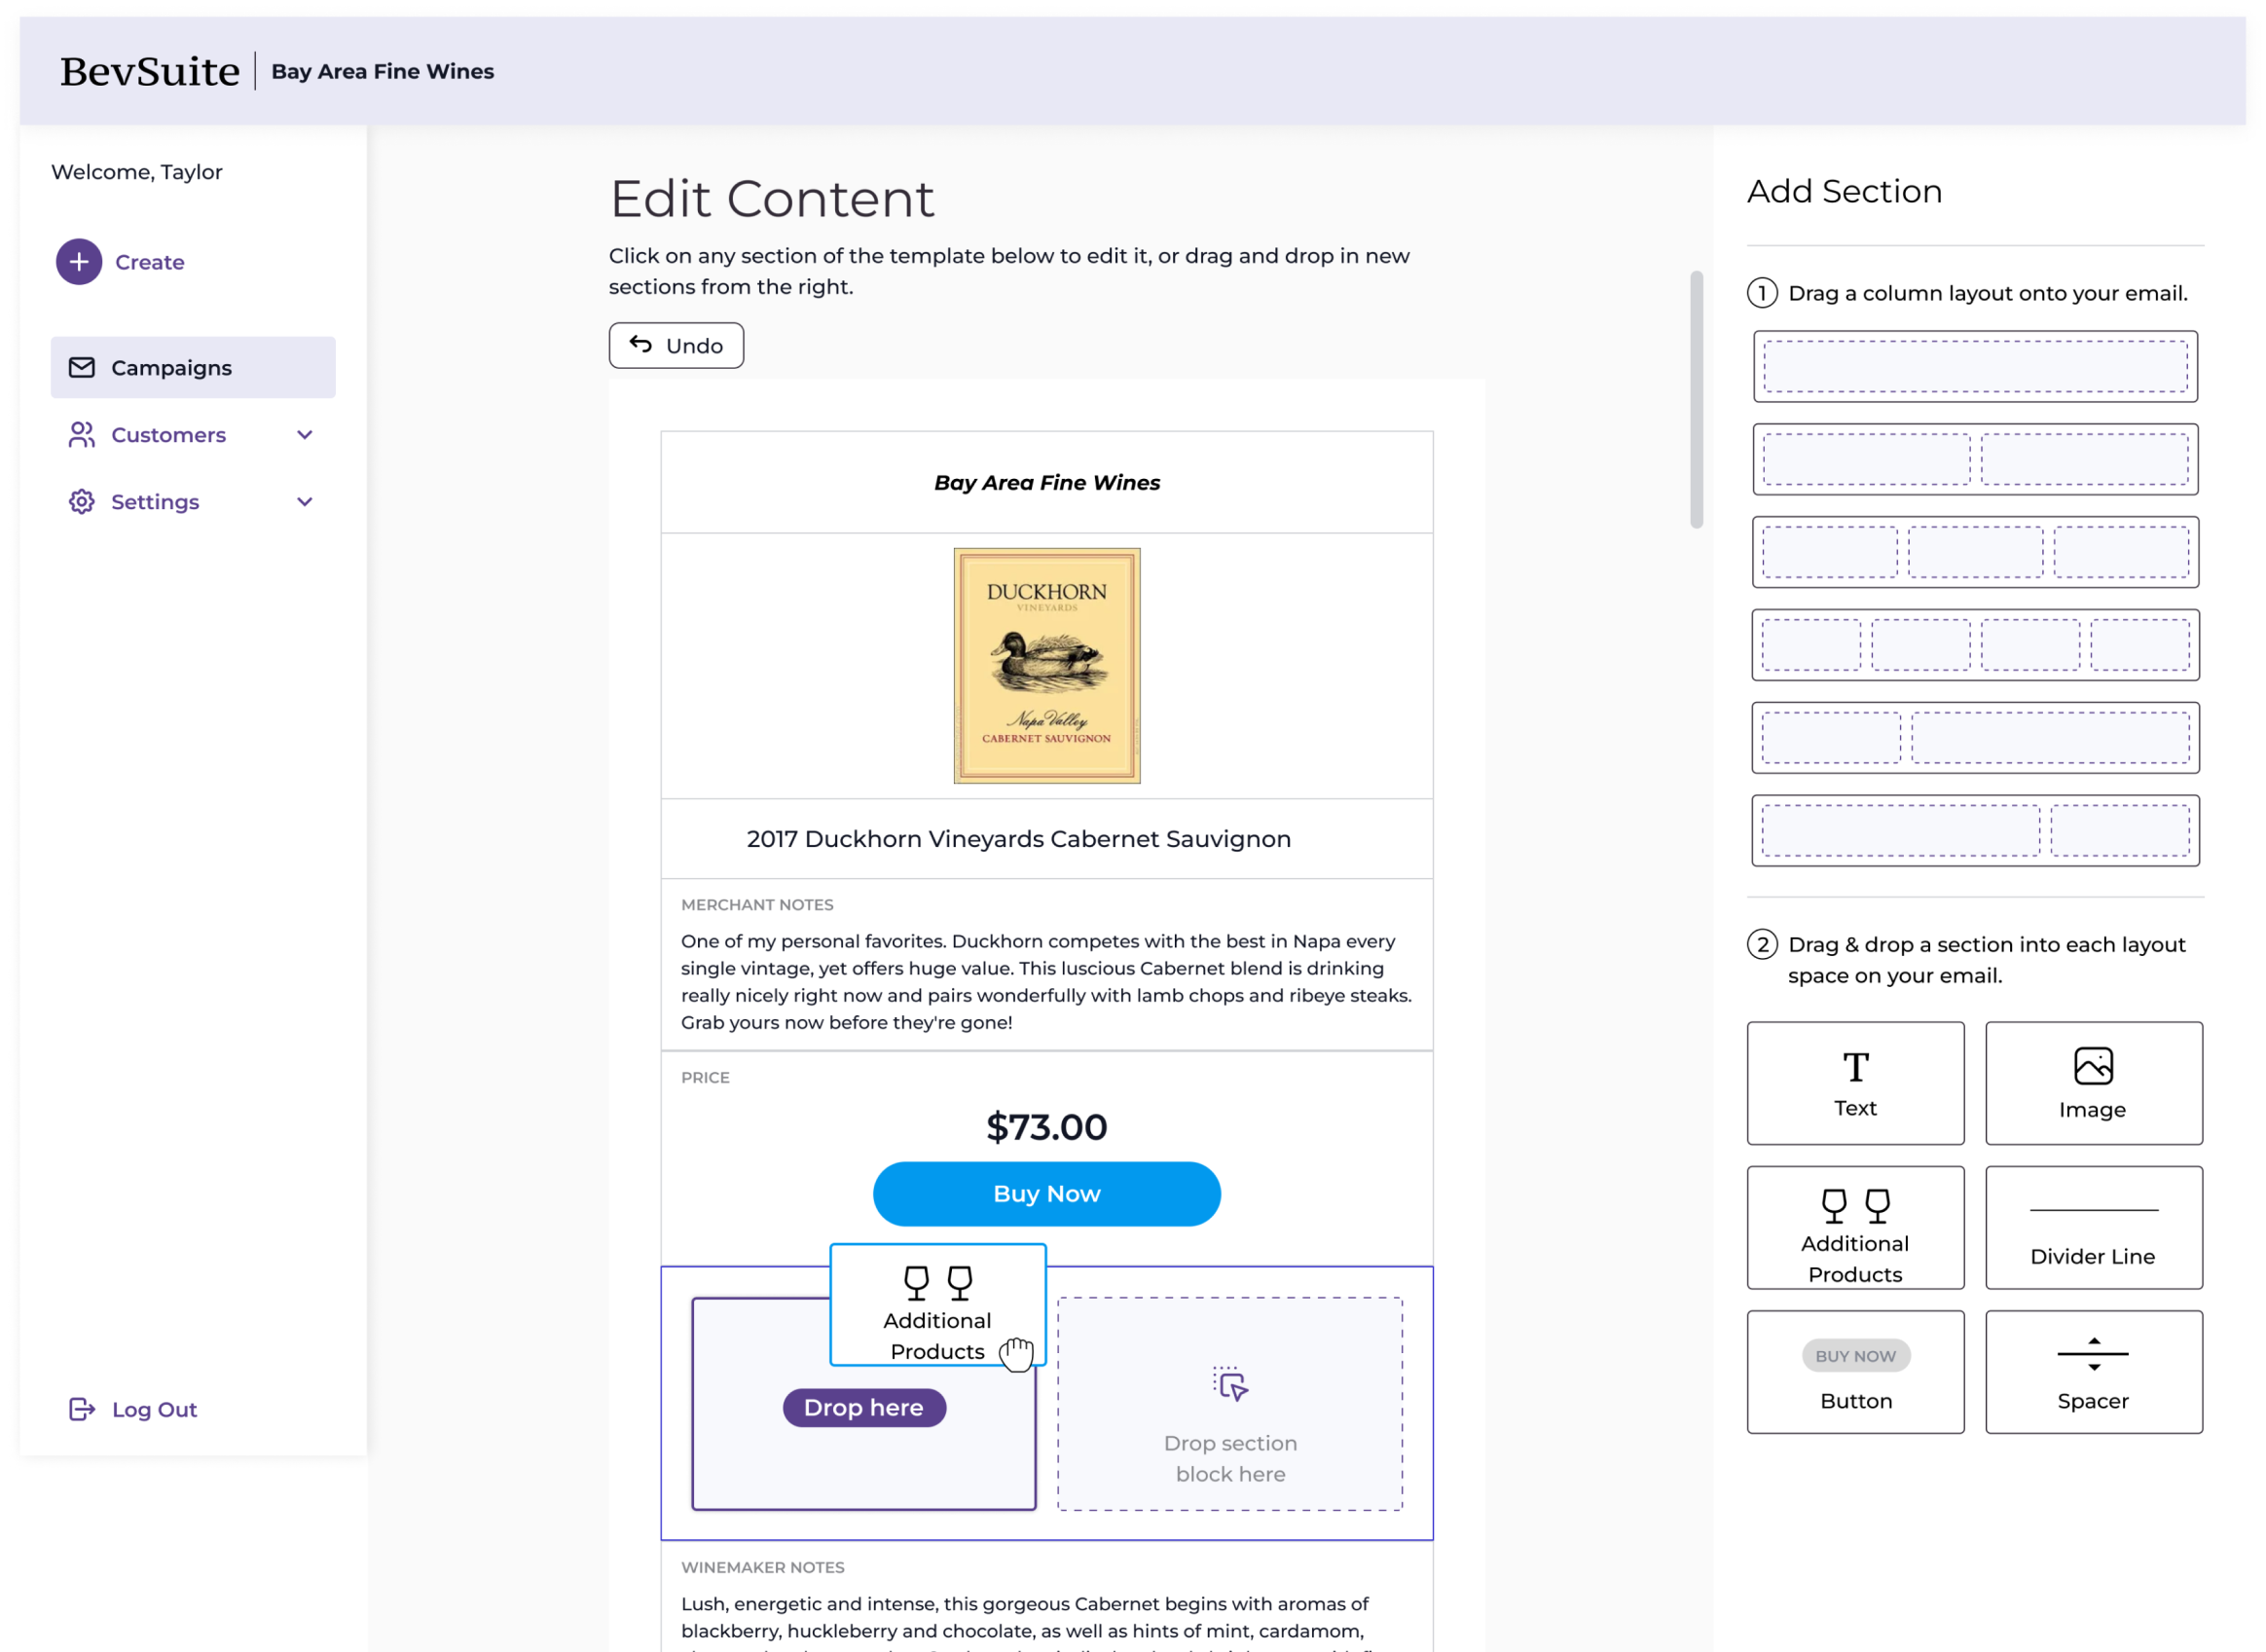Click the purple Drop here pill

(864, 1408)
